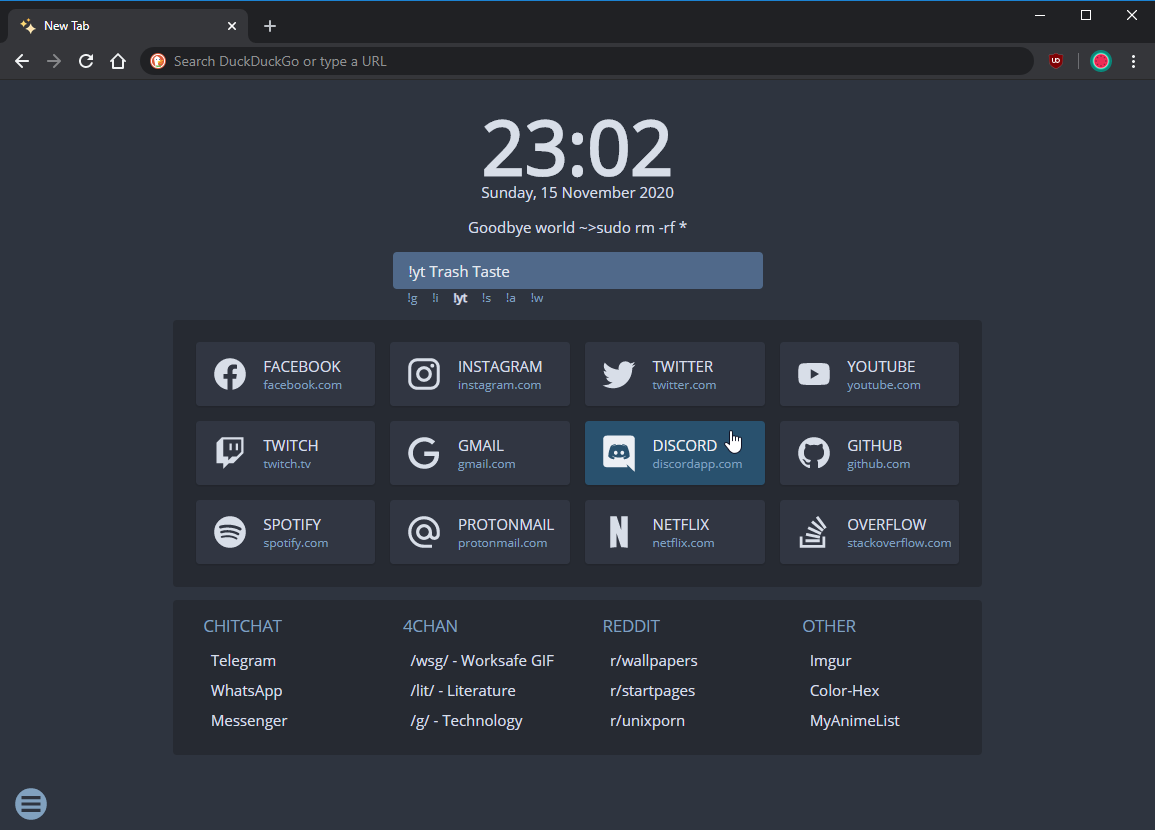
Task: Focus the browser address bar
Action: click(x=587, y=61)
